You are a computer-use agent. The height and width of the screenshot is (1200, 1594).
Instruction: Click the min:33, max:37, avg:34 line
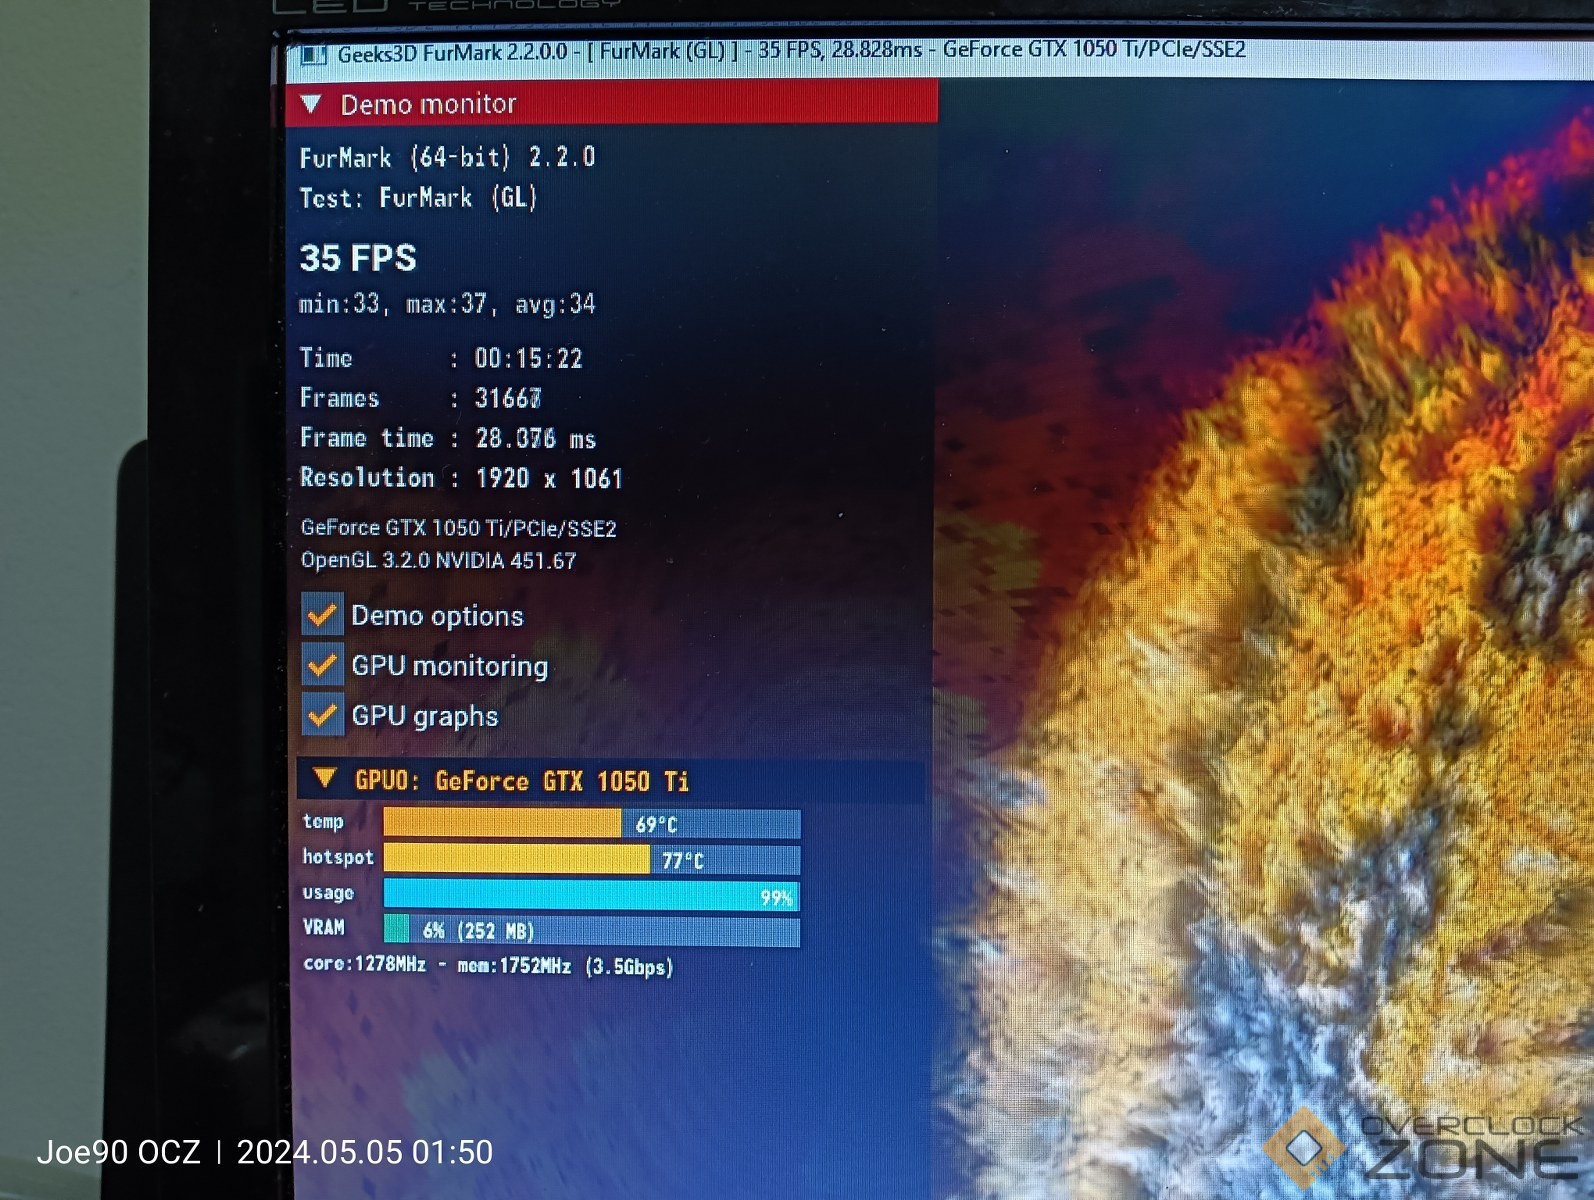447,303
